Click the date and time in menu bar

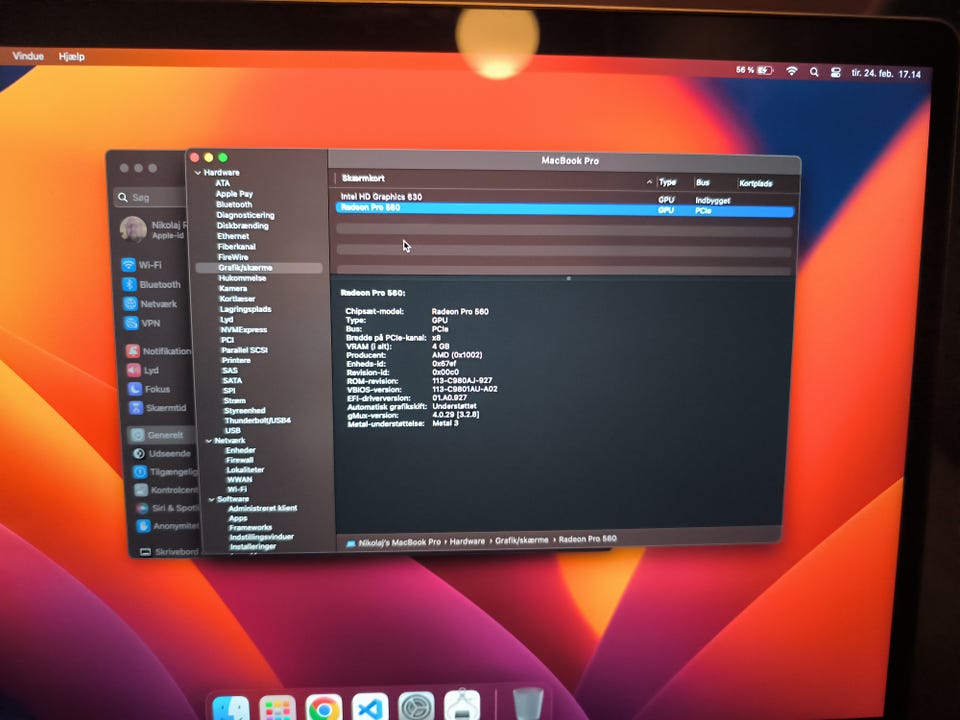click(886, 73)
